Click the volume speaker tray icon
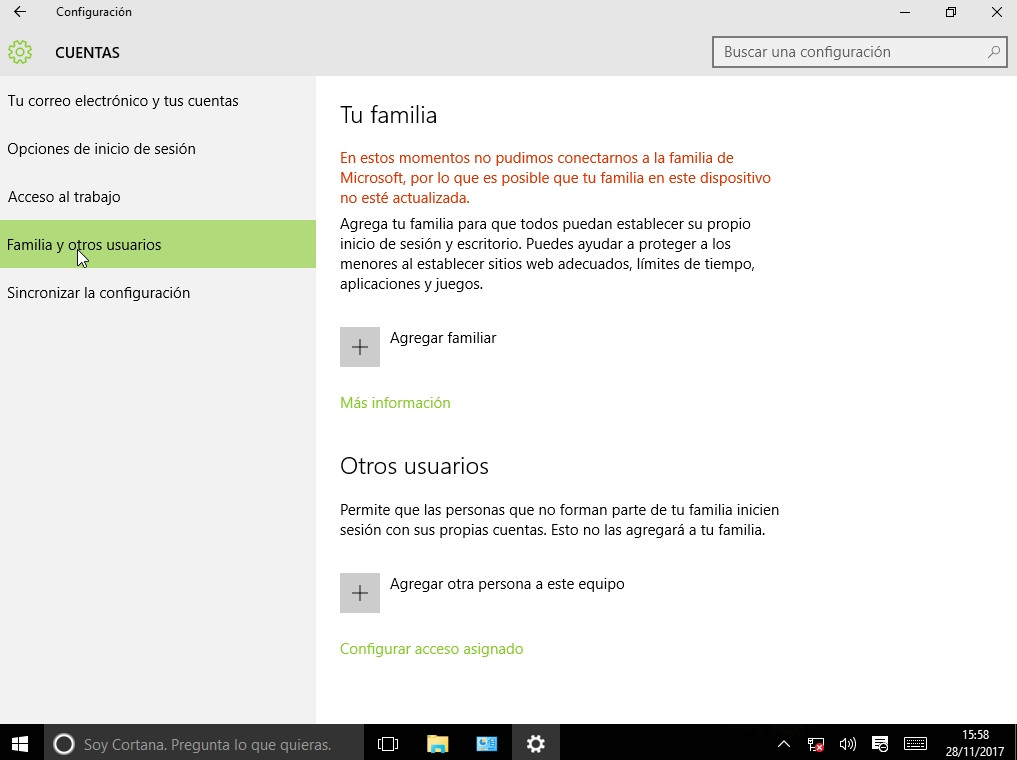Image resolution: width=1017 pixels, height=760 pixels. (848, 743)
